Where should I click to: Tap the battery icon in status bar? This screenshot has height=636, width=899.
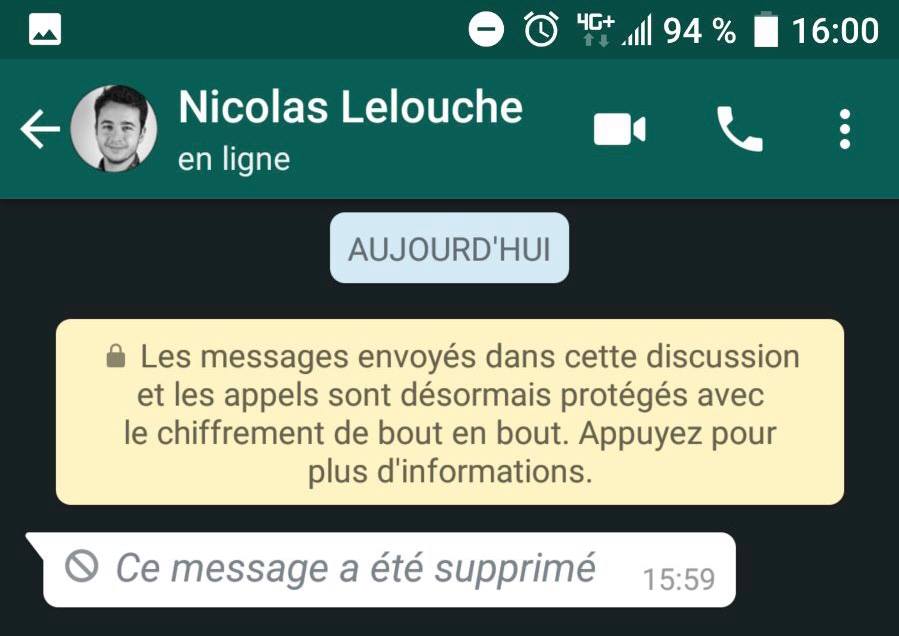click(x=765, y=30)
